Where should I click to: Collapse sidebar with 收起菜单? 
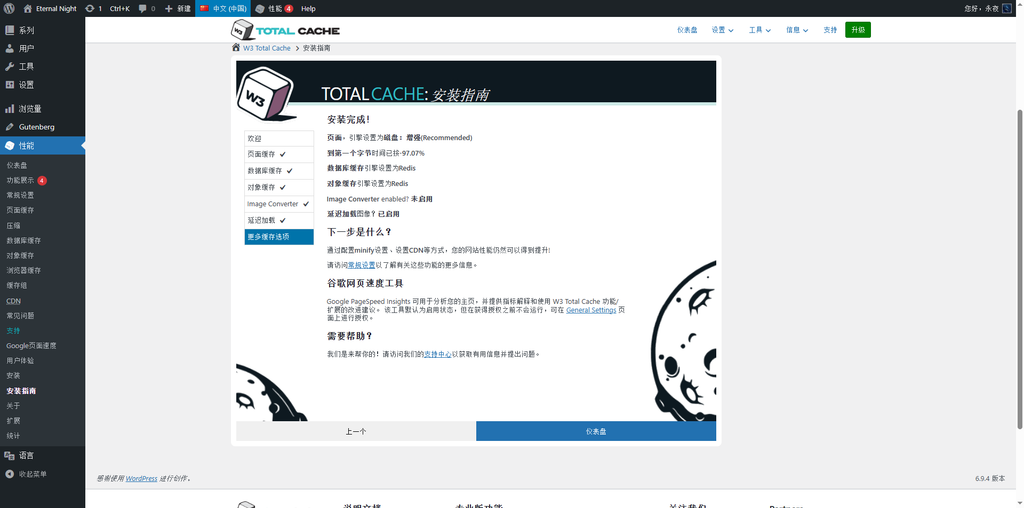pyautogui.click(x=42, y=474)
